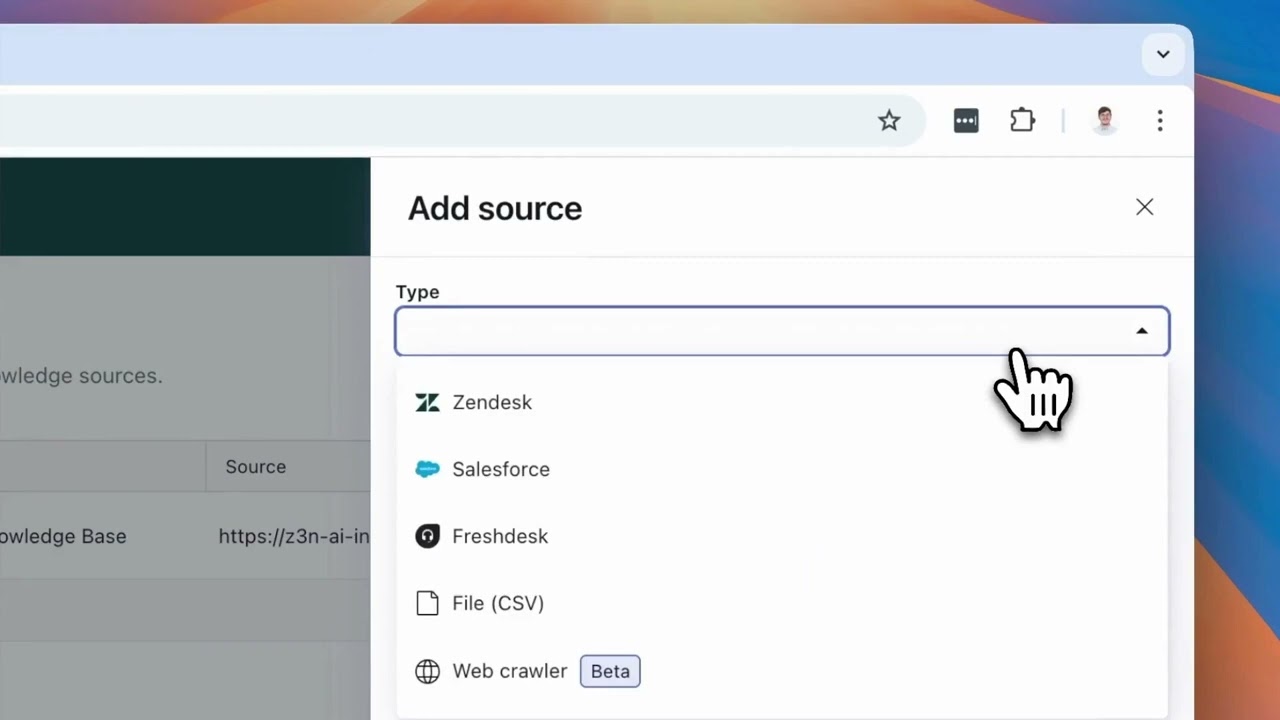Click the Source column header
Image resolution: width=1280 pixels, height=720 pixels.
(256, 467)
